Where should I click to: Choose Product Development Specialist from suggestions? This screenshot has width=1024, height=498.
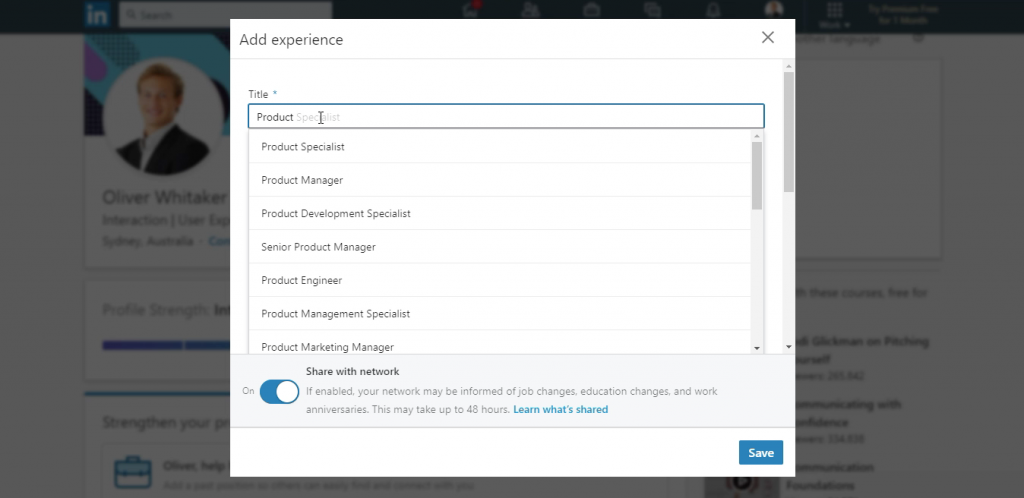click(x=500, y=213)
